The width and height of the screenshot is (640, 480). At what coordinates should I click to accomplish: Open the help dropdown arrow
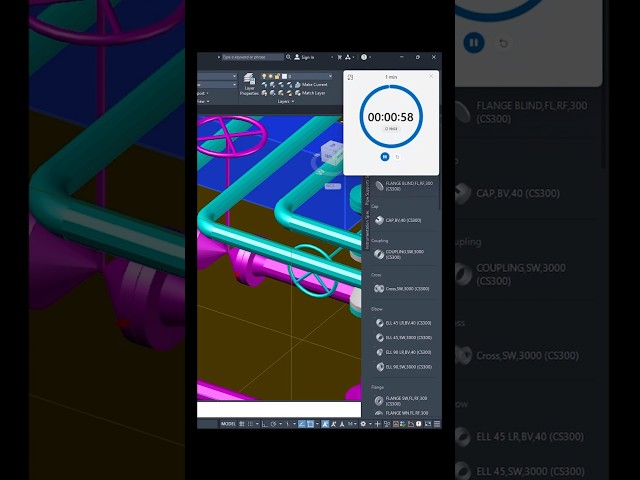point(370,57)
